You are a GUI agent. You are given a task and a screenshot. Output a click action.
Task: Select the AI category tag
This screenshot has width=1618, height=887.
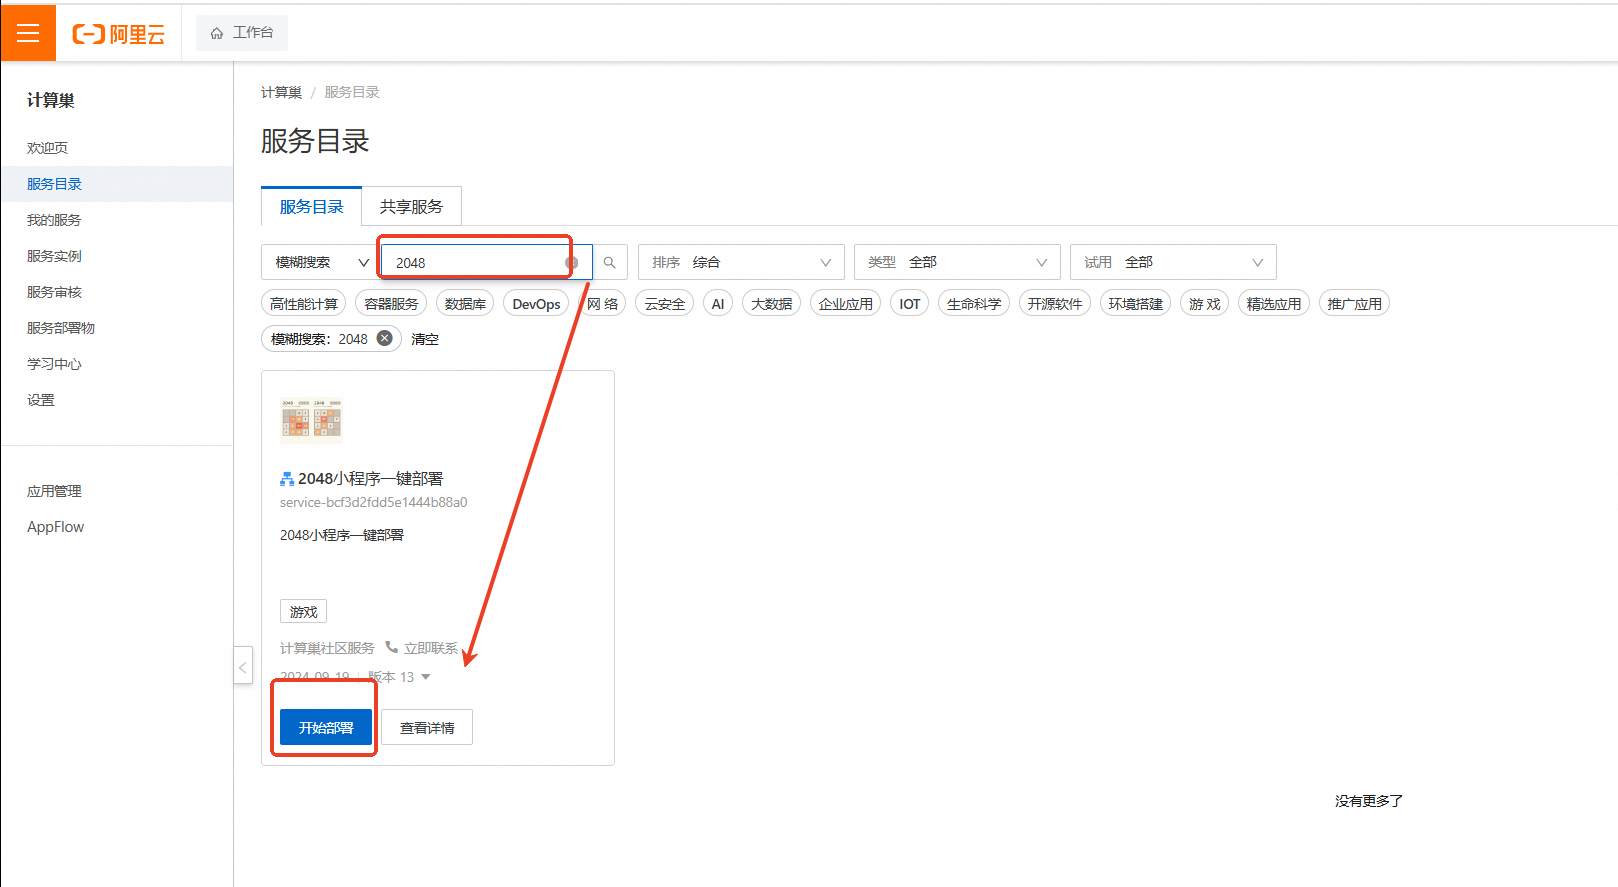(x=718, y=304)
